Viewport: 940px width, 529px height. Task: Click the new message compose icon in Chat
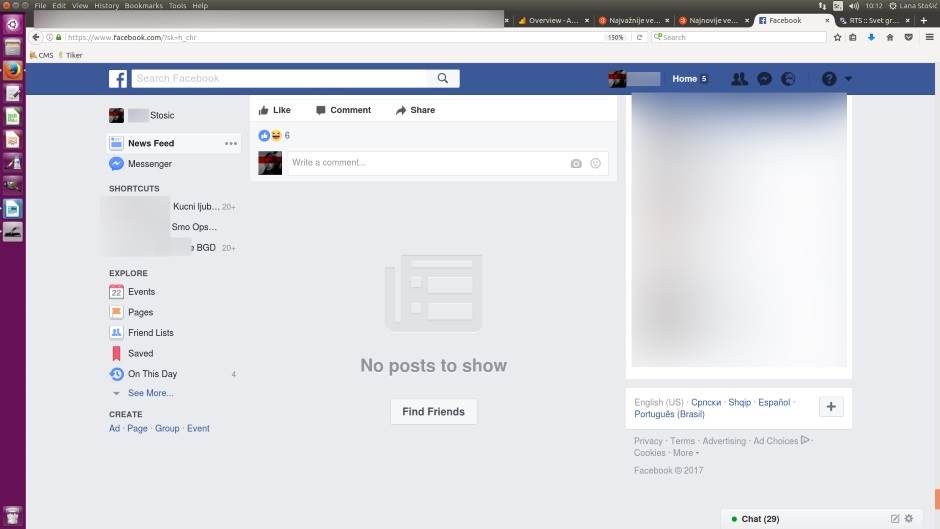tap(895, 519)
